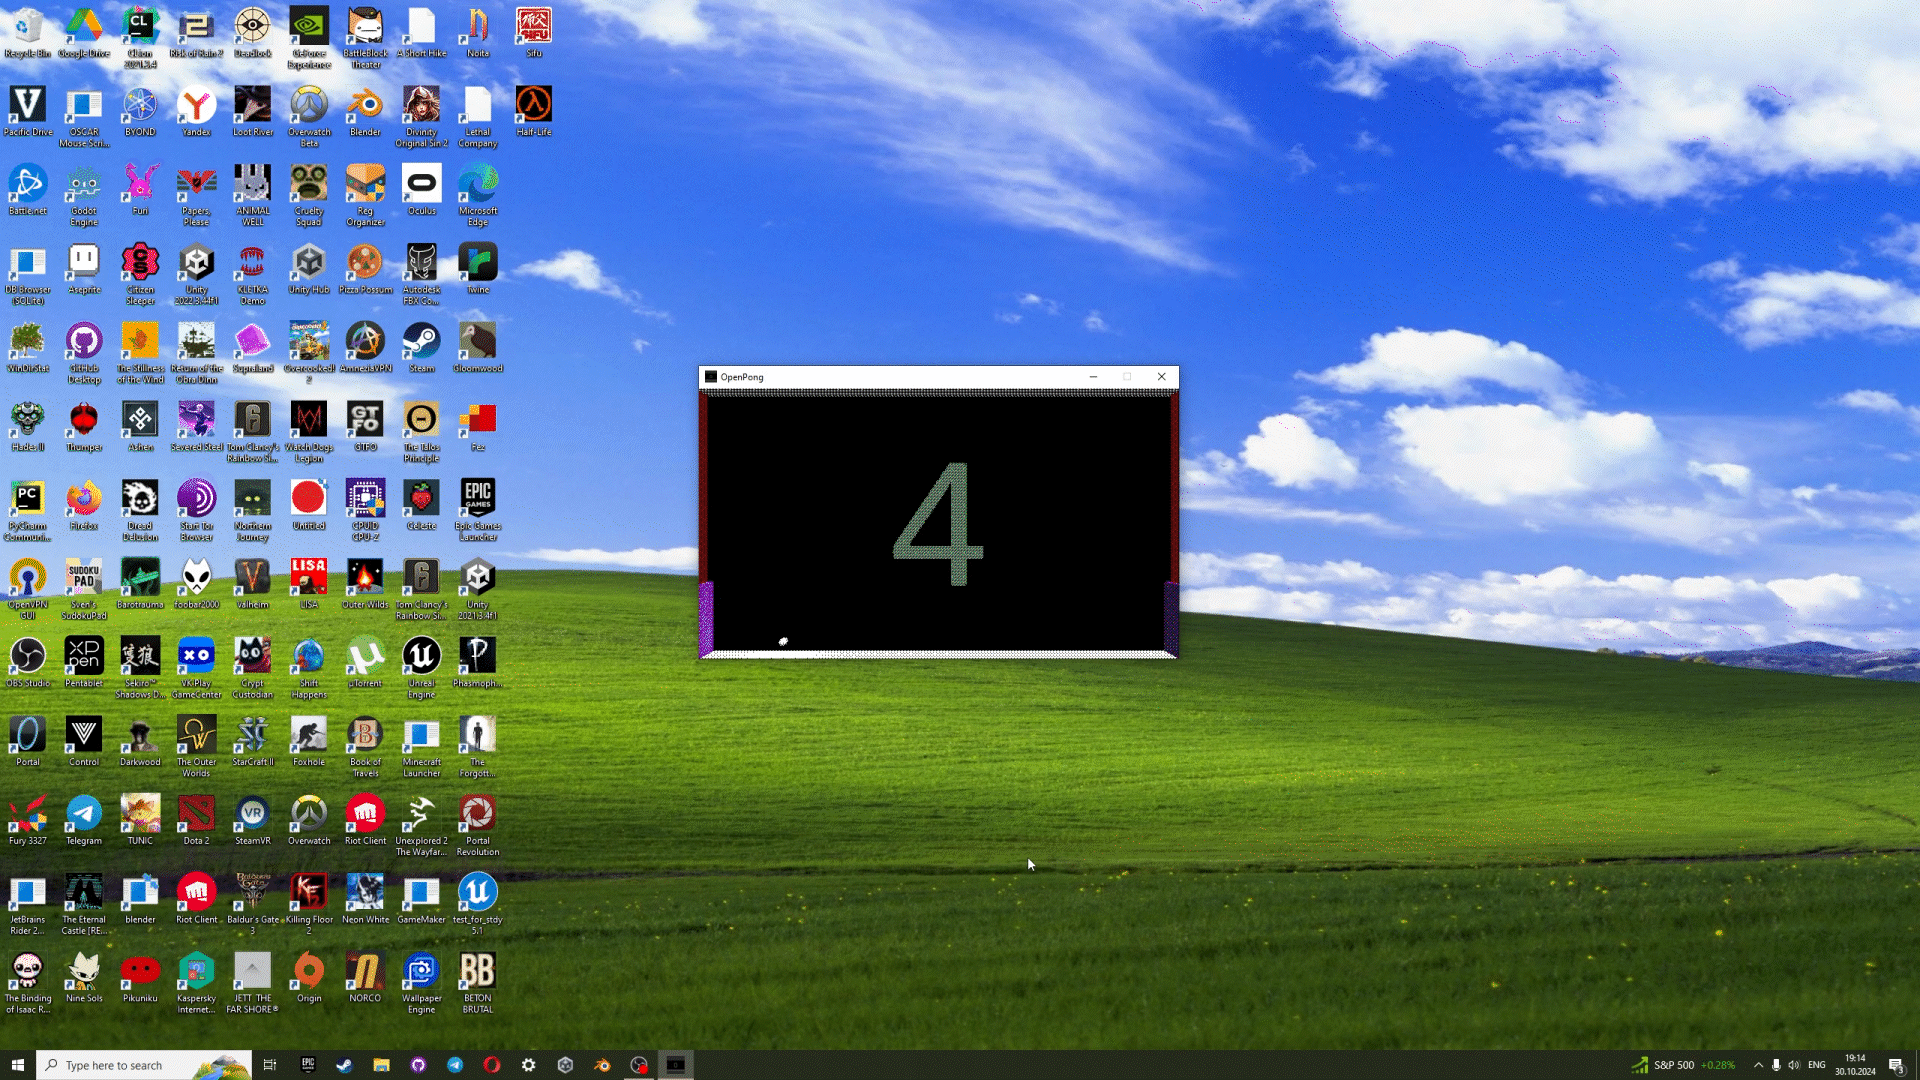This screenshot has width=1920, height=1080.
Task: Click the Telegram desktop icon
Action: coord(84,815)
